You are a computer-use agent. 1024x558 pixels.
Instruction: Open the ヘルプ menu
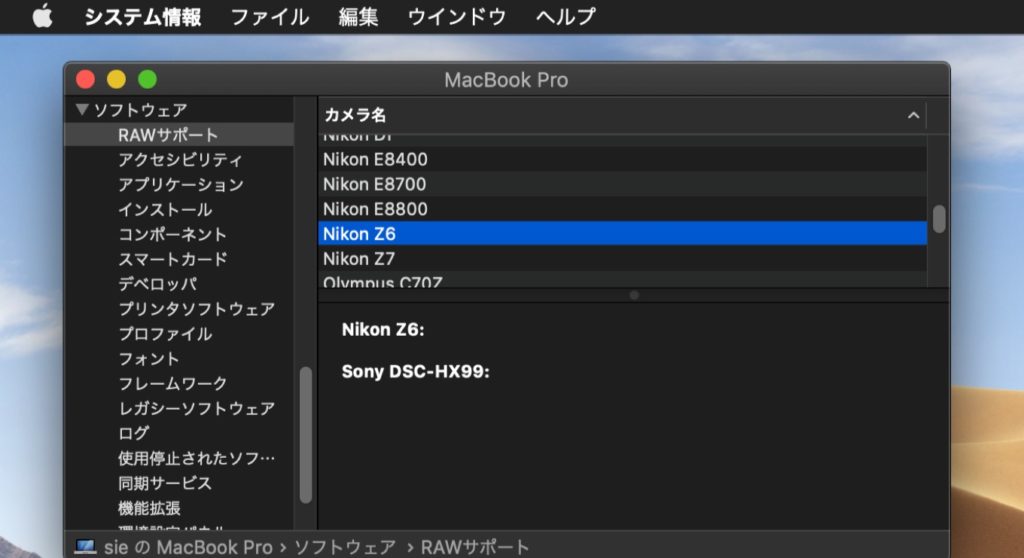566,16
